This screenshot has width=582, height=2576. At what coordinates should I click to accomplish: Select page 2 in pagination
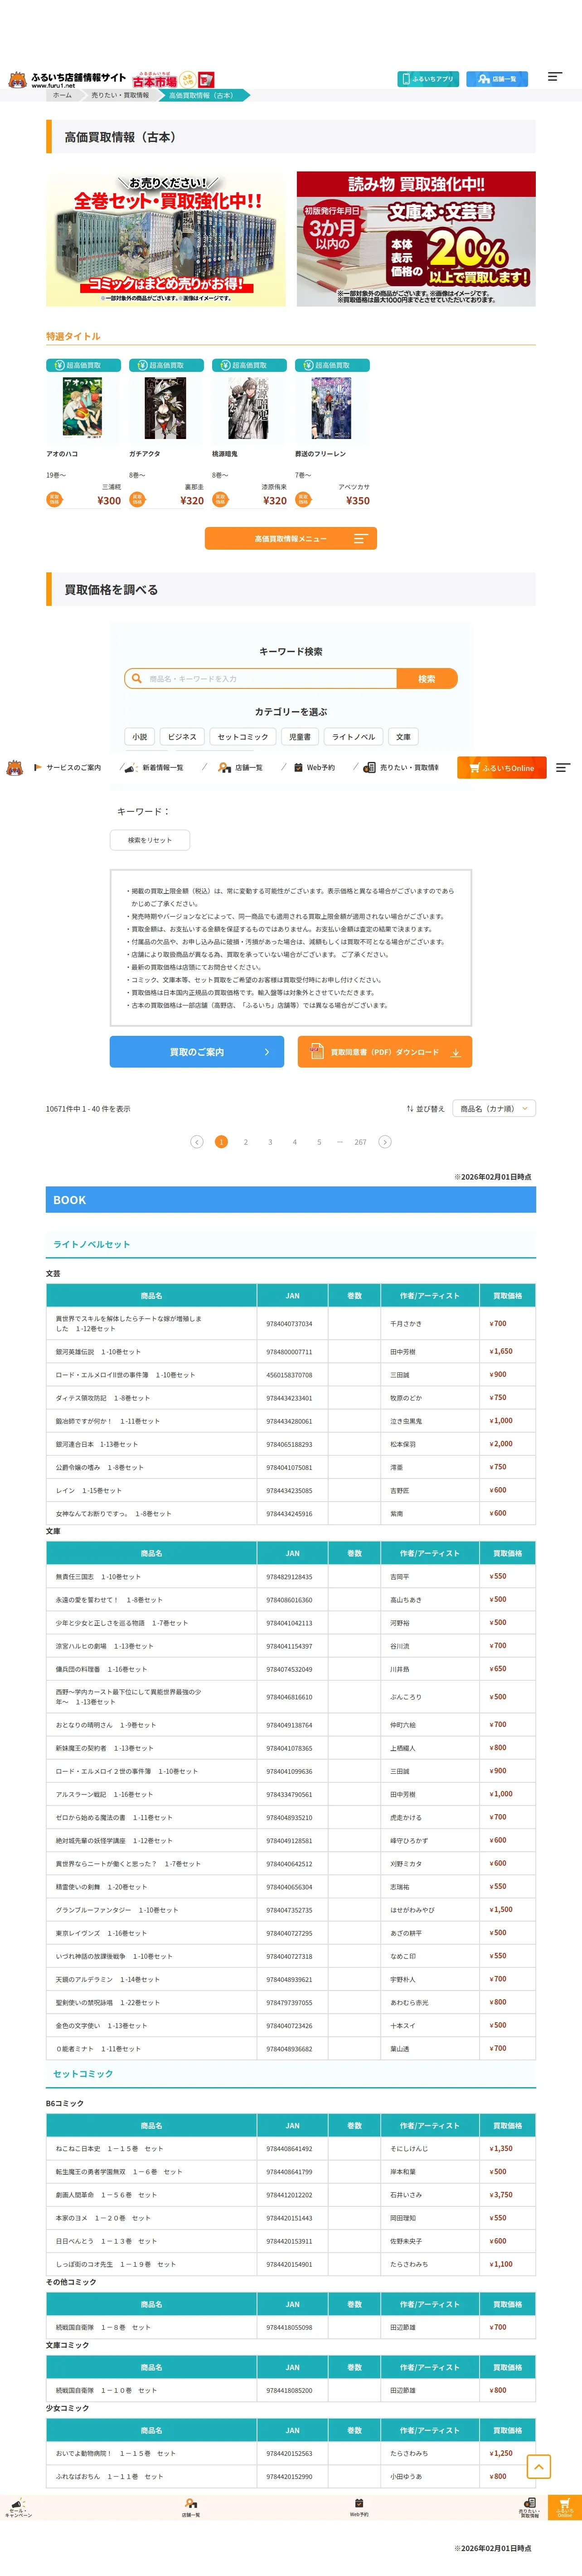click(x=246, y=1142)
